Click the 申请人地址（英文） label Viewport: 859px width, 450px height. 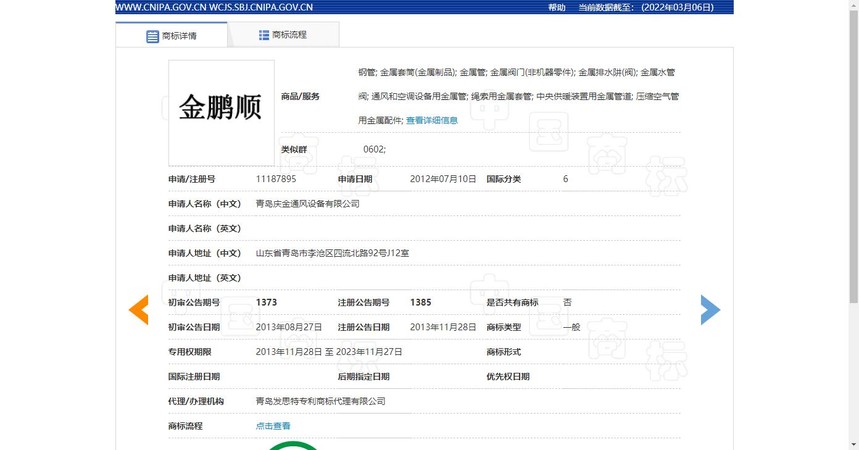204,278
